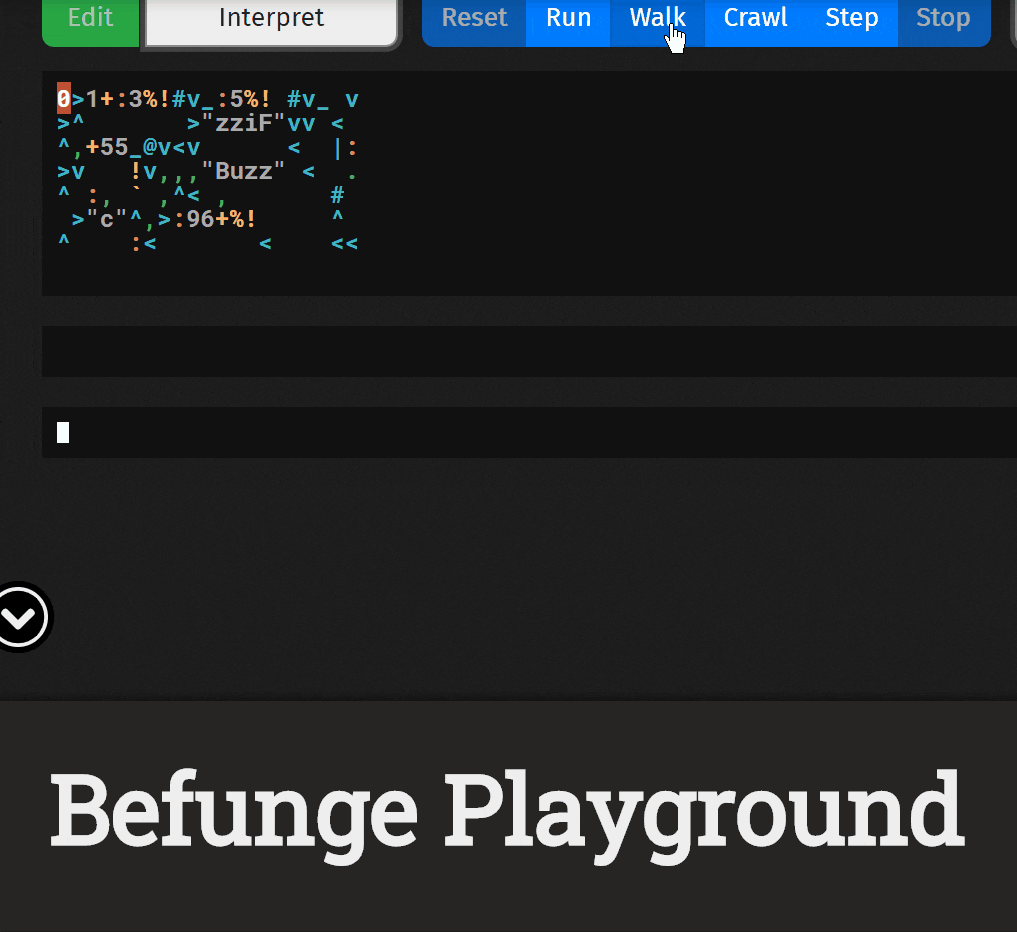
Task: Click the "c" string in code
Action: click(106, 219)
